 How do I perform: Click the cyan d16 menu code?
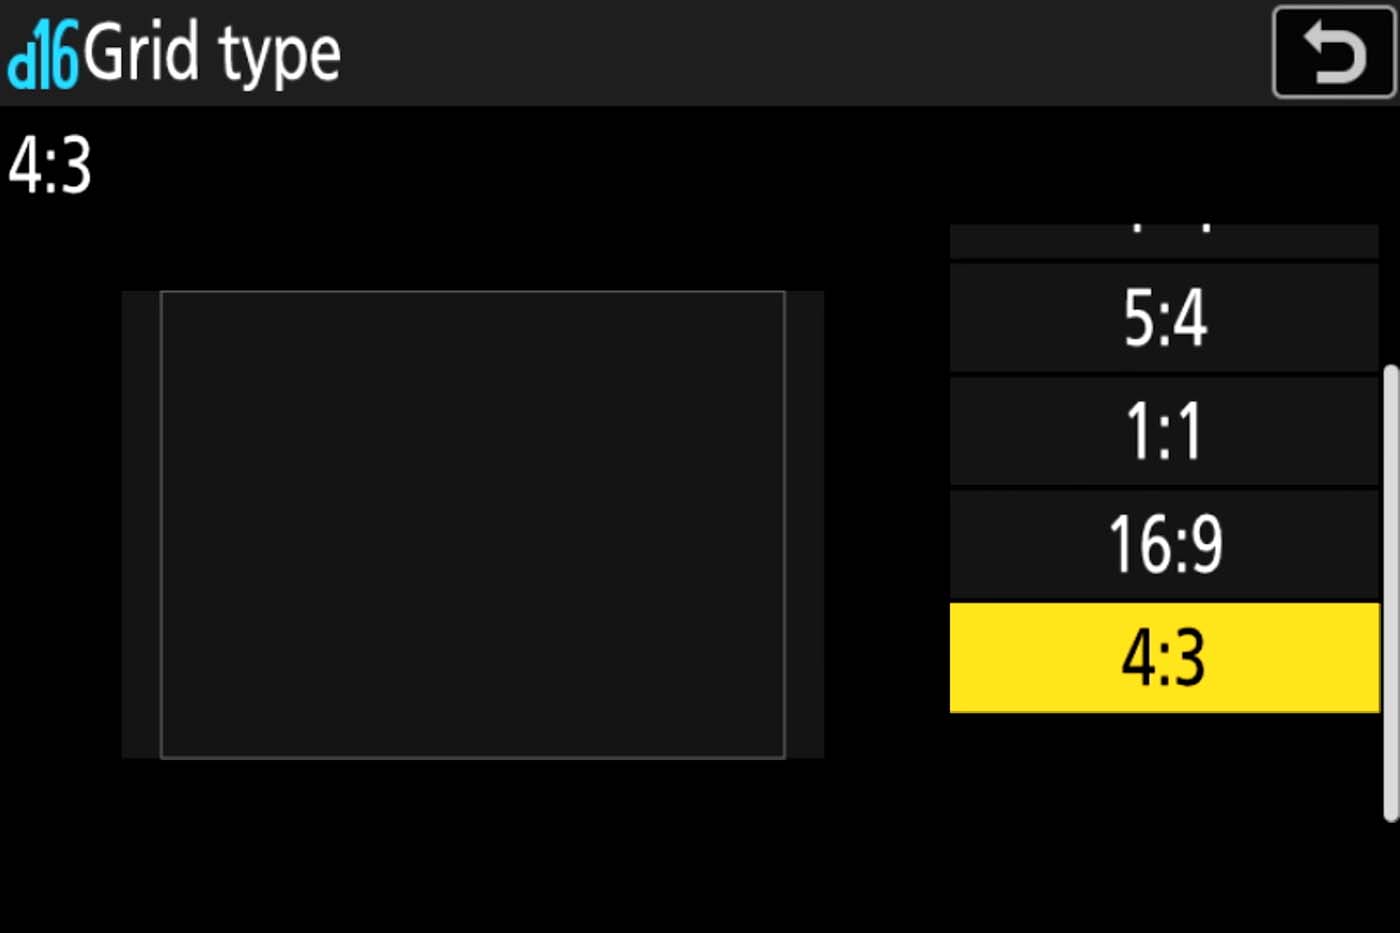[x=42, y=57]
